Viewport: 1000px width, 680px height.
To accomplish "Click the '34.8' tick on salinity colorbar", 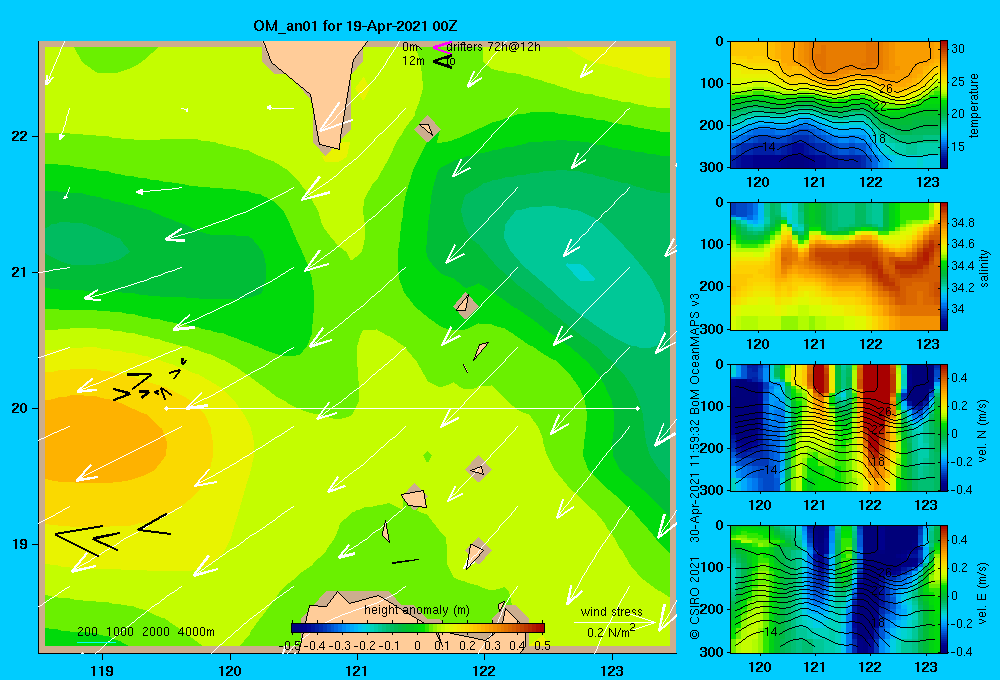I will pyautogui.click(x=963, y=223).
